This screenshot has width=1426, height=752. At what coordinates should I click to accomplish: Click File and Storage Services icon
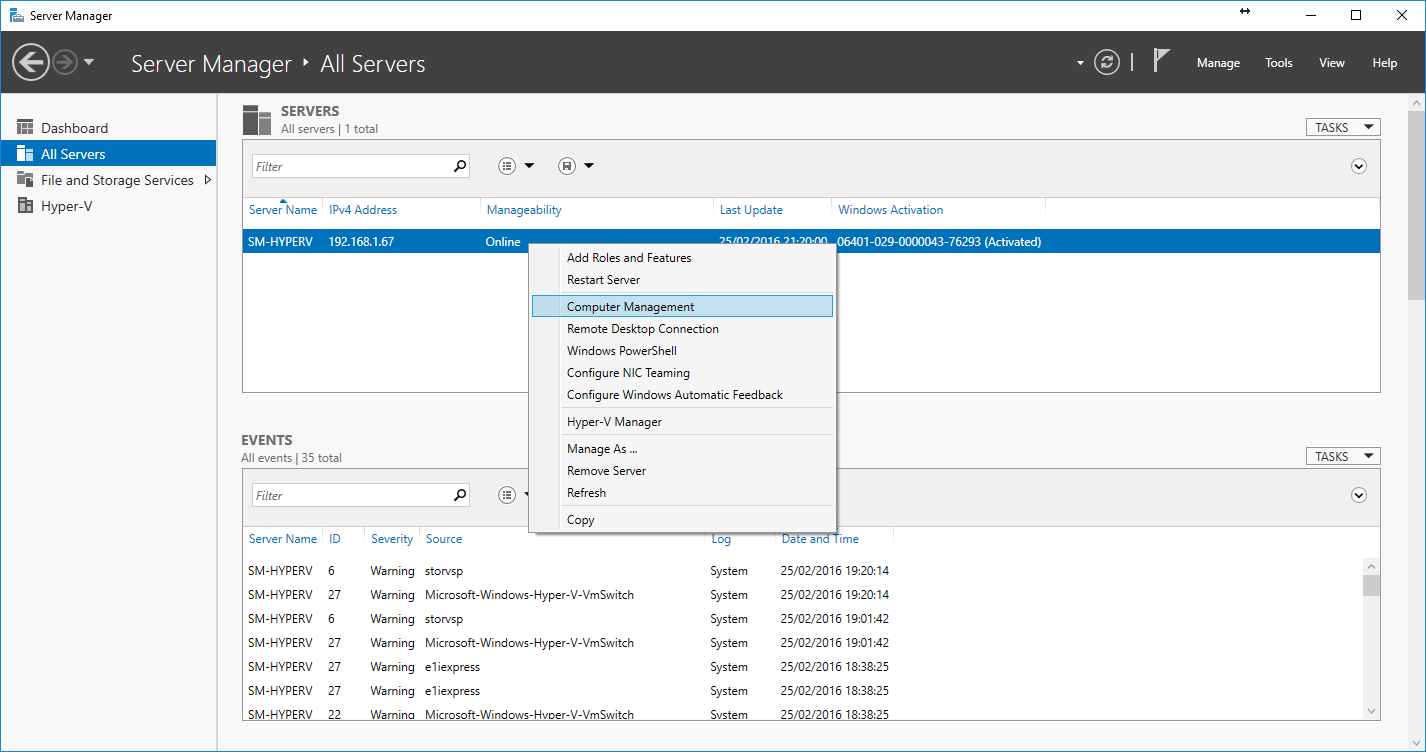coord(25,180)
